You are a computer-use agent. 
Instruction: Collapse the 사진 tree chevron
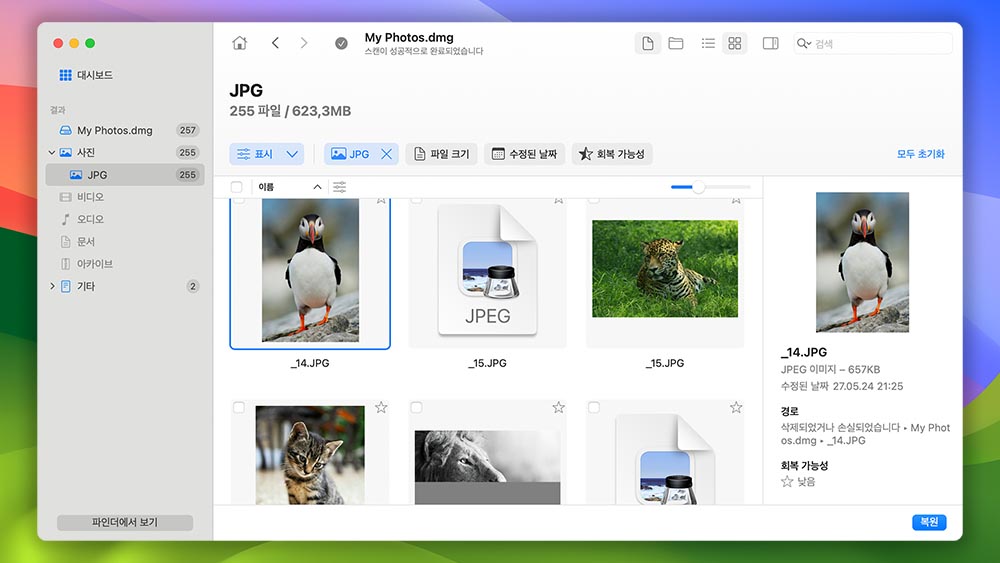tap(52, 152)
